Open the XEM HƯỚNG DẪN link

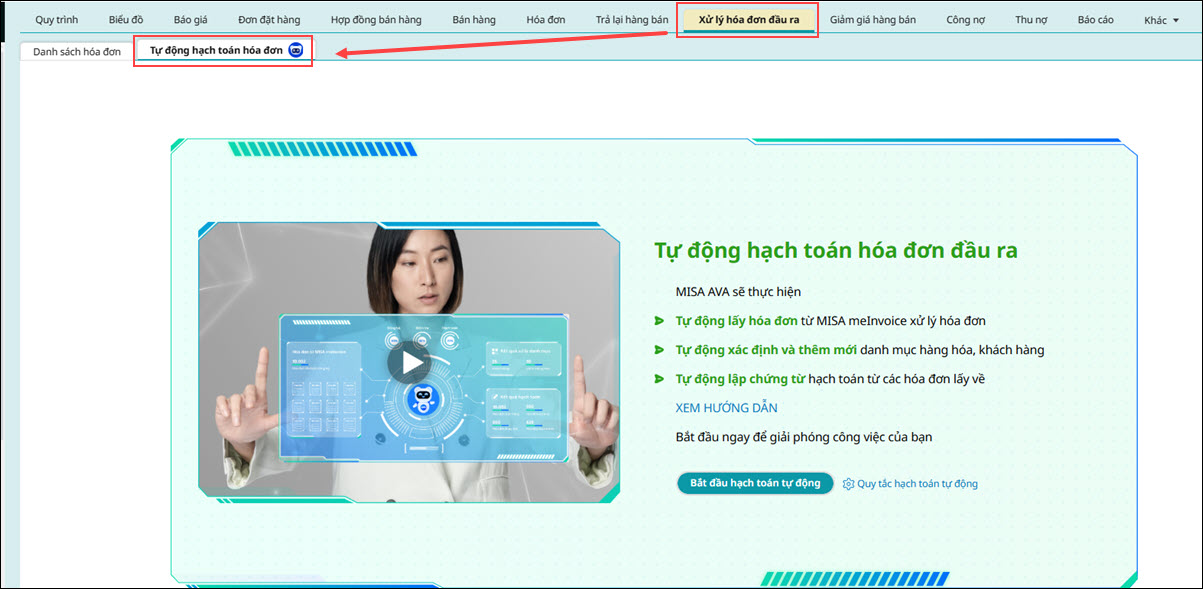pos(726,408)
